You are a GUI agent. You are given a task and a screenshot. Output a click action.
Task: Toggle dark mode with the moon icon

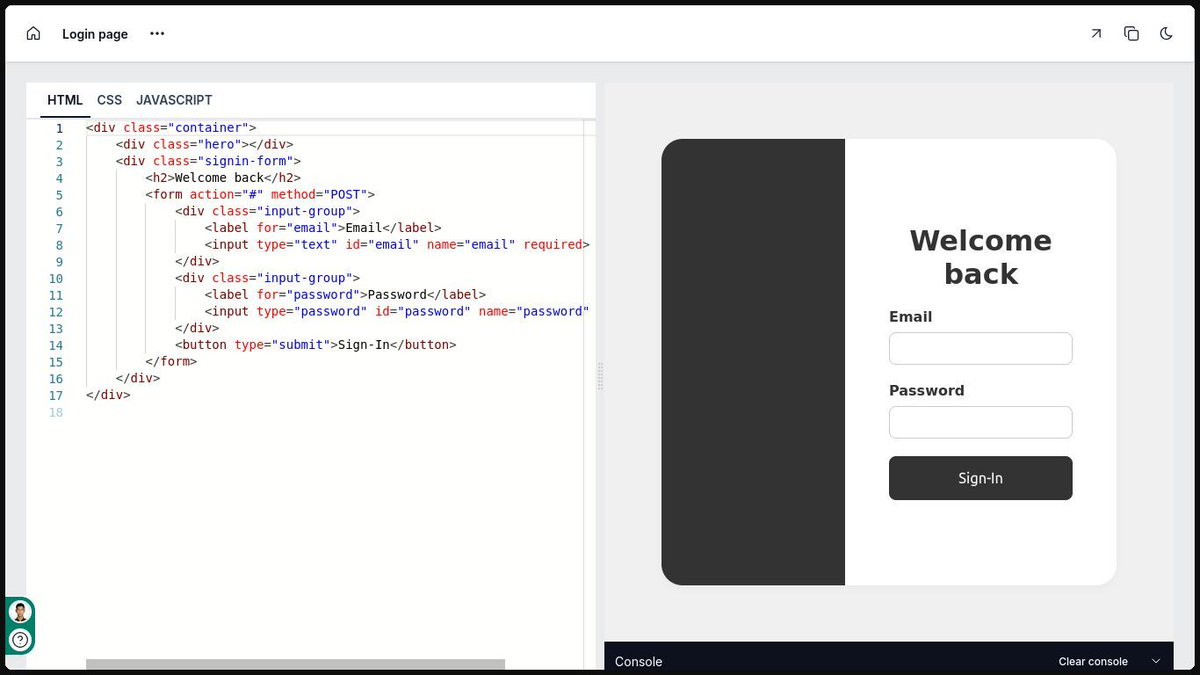1166,33
